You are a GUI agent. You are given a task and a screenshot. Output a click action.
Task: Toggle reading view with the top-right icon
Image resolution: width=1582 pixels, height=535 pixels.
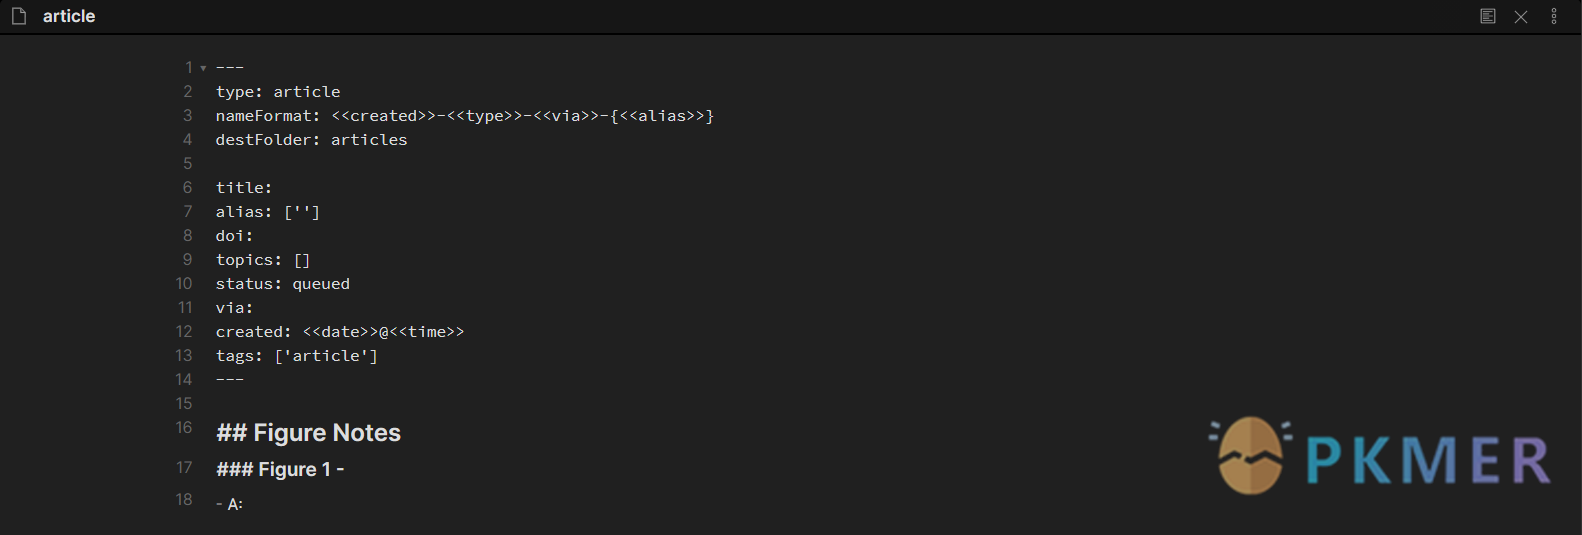pyautogui.click(x=1488, y=16)
